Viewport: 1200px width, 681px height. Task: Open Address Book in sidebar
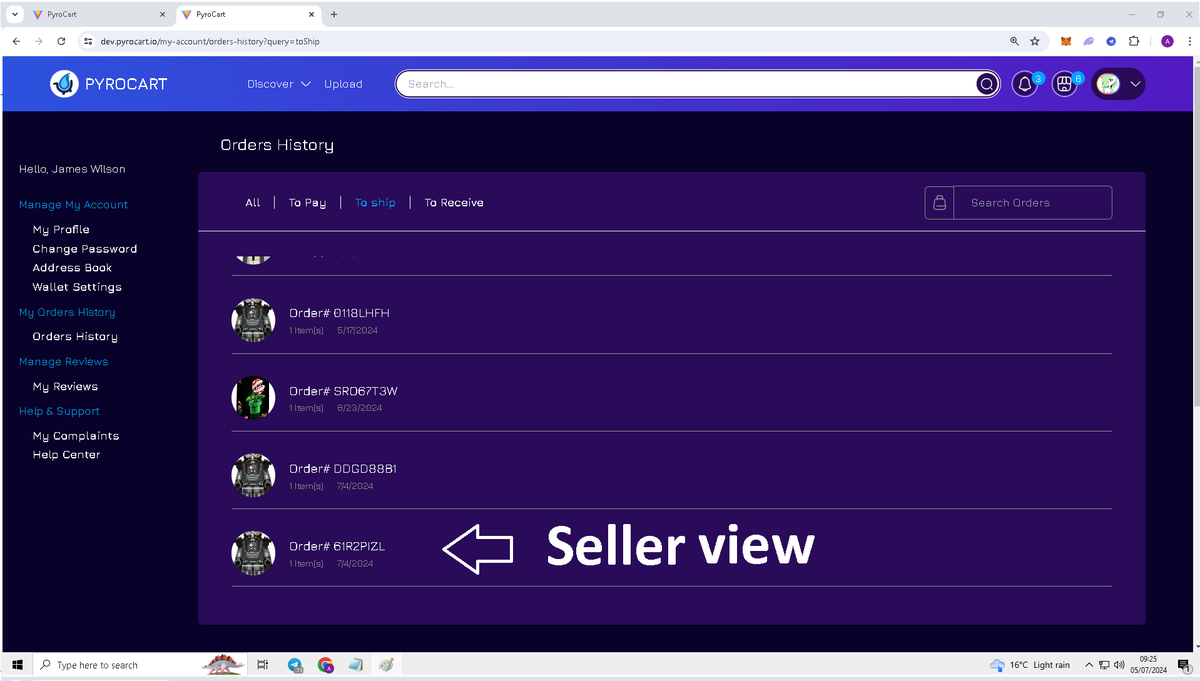72,267
